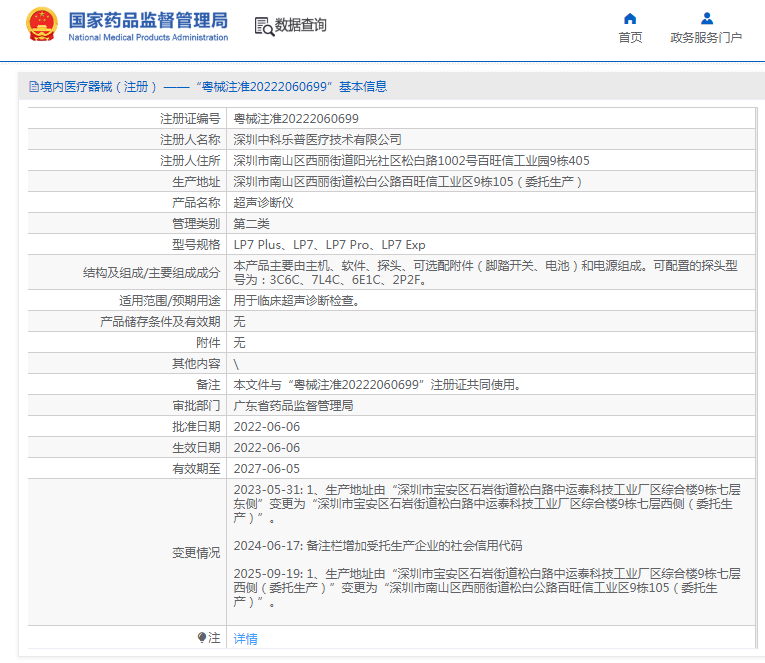Click the document icon before 境内医疗器械
765x663 pixels.
tap(34, 87)
